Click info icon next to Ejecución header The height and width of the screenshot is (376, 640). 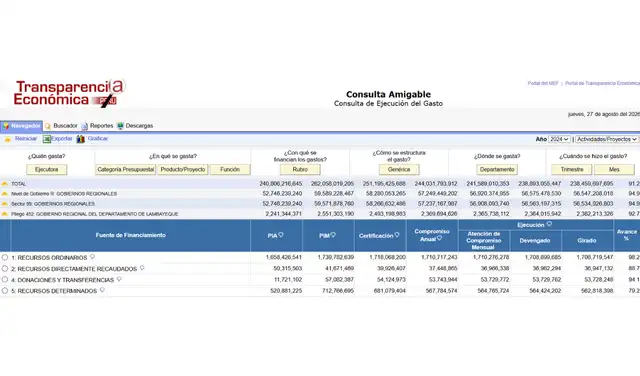(x=549, y=224)
